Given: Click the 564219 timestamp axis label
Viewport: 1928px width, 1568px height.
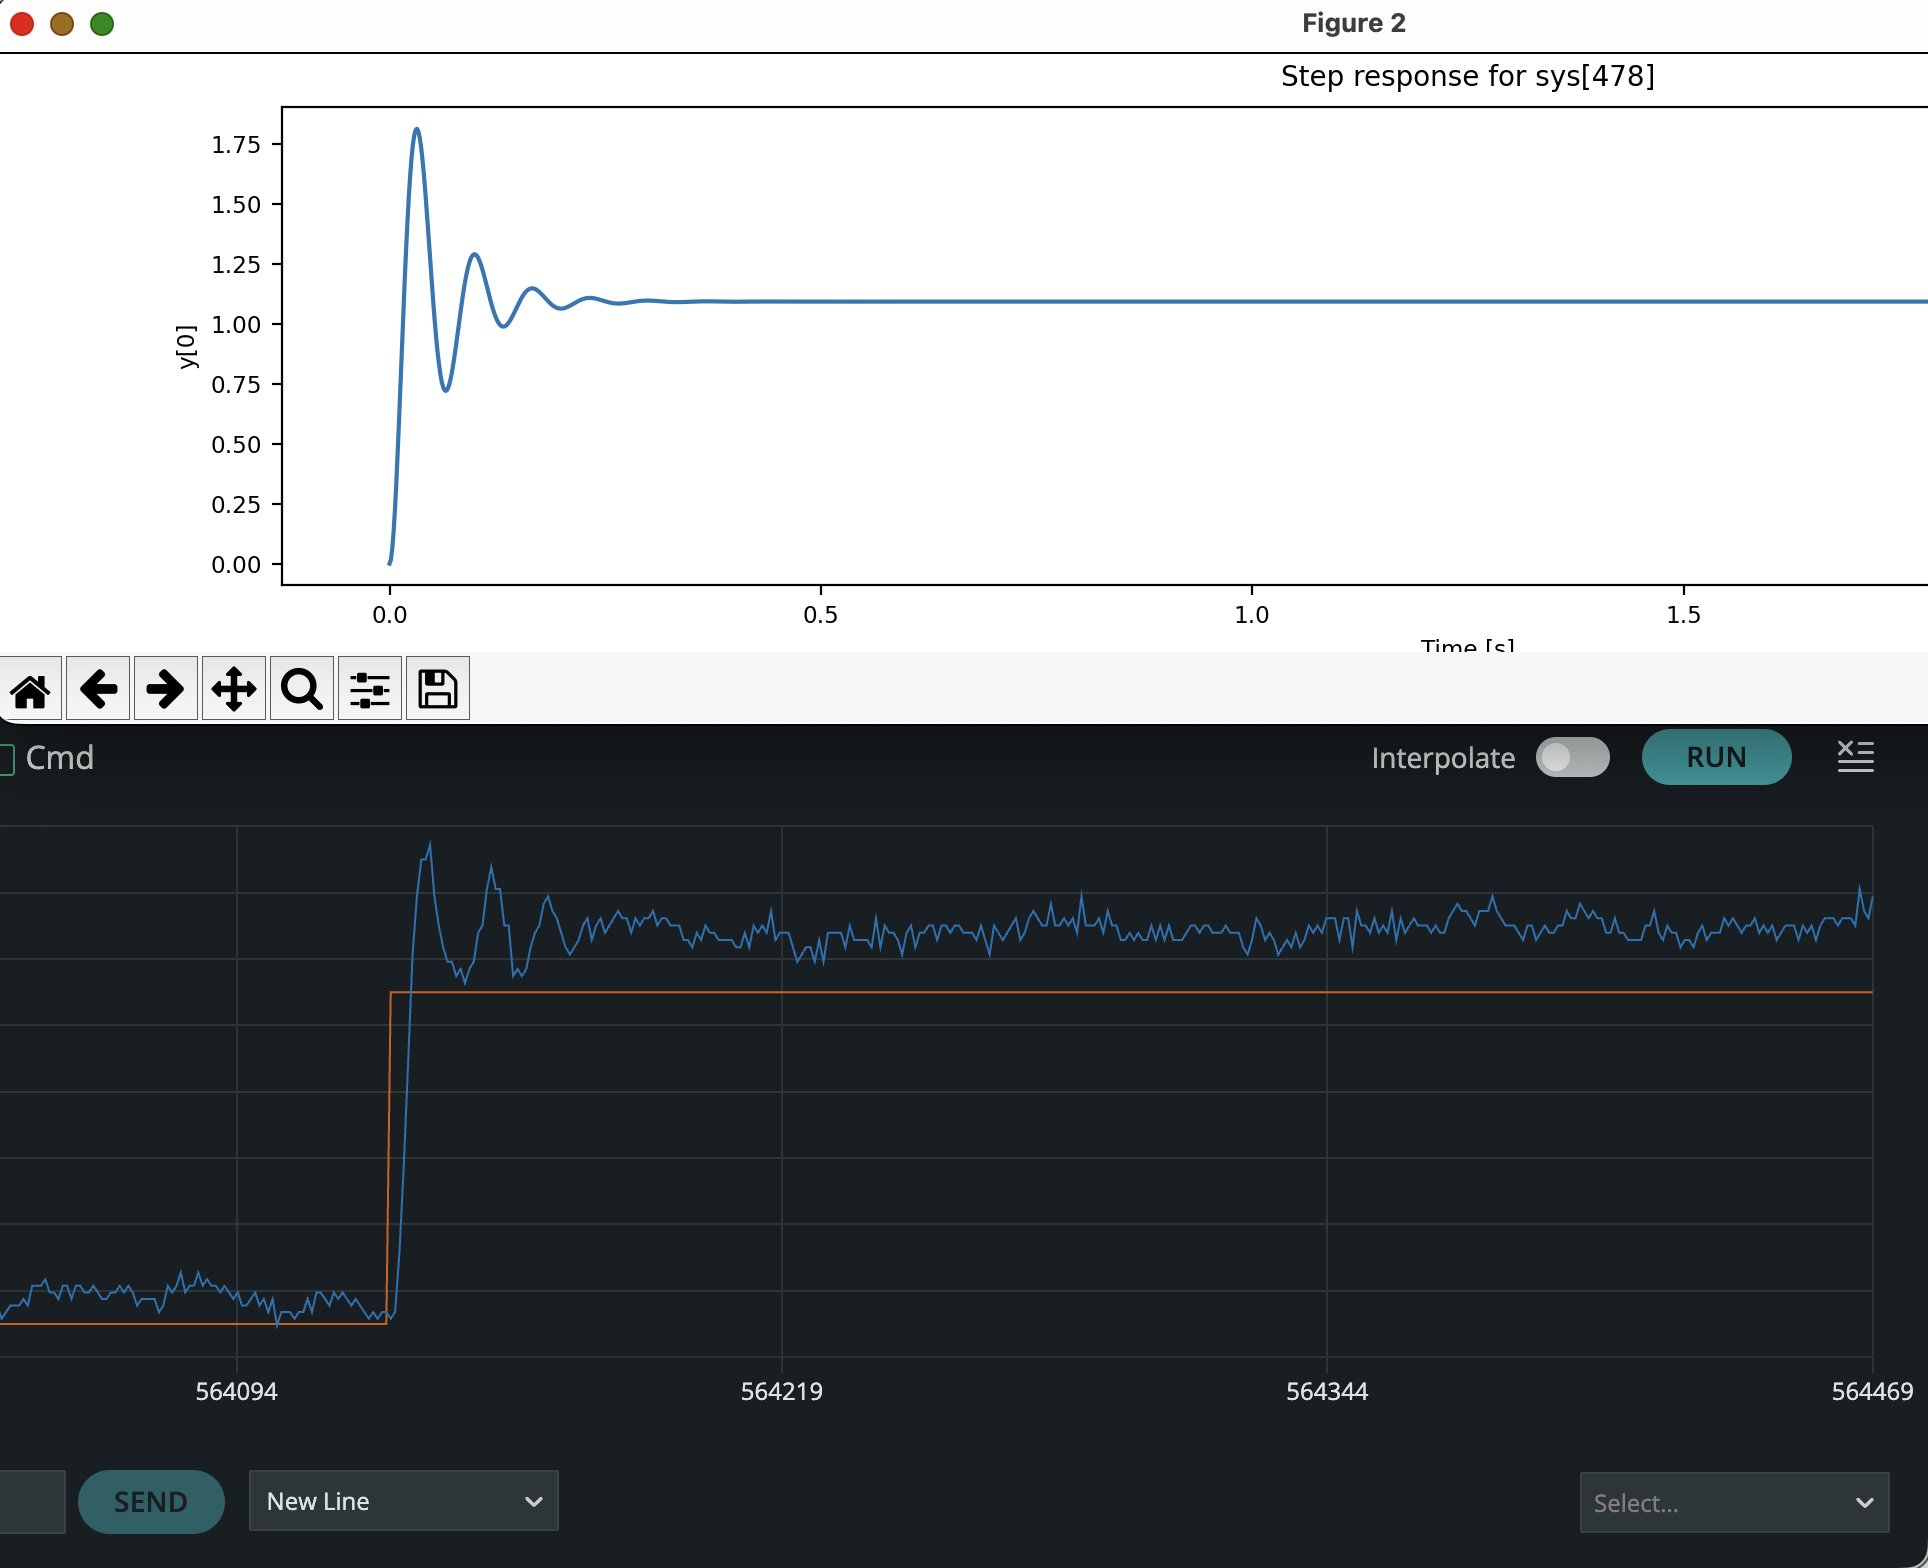Looking at the screenshot, I should pos(781,1391).
